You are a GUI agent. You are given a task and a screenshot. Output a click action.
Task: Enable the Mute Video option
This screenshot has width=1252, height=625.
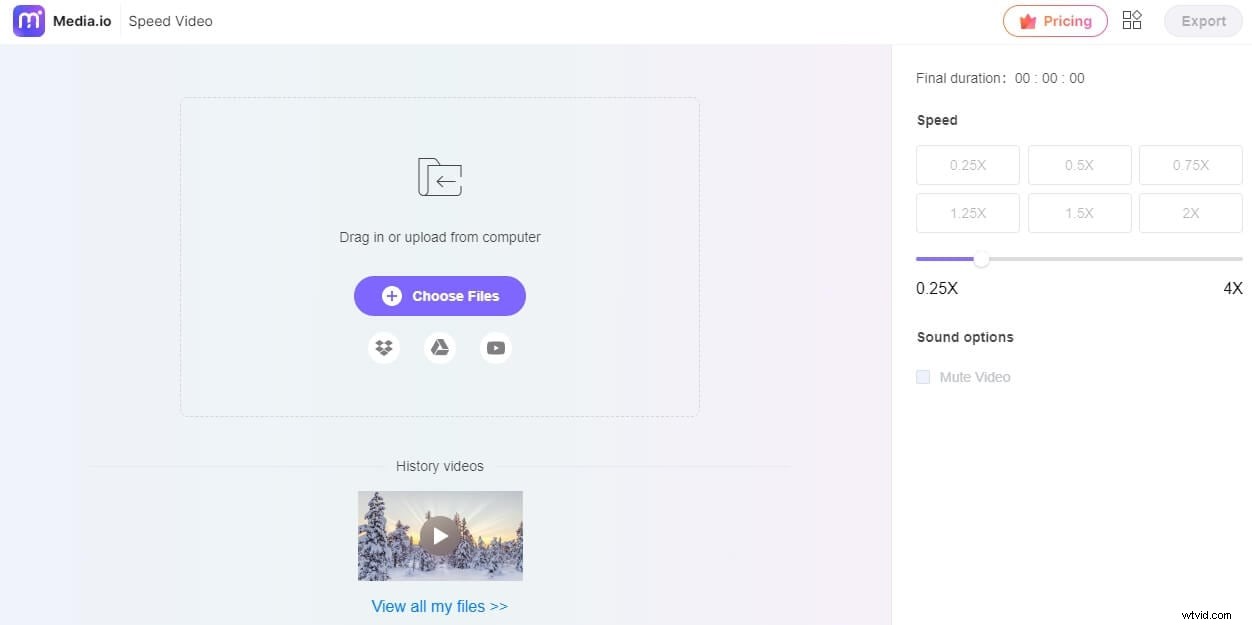tap(923, 377)
